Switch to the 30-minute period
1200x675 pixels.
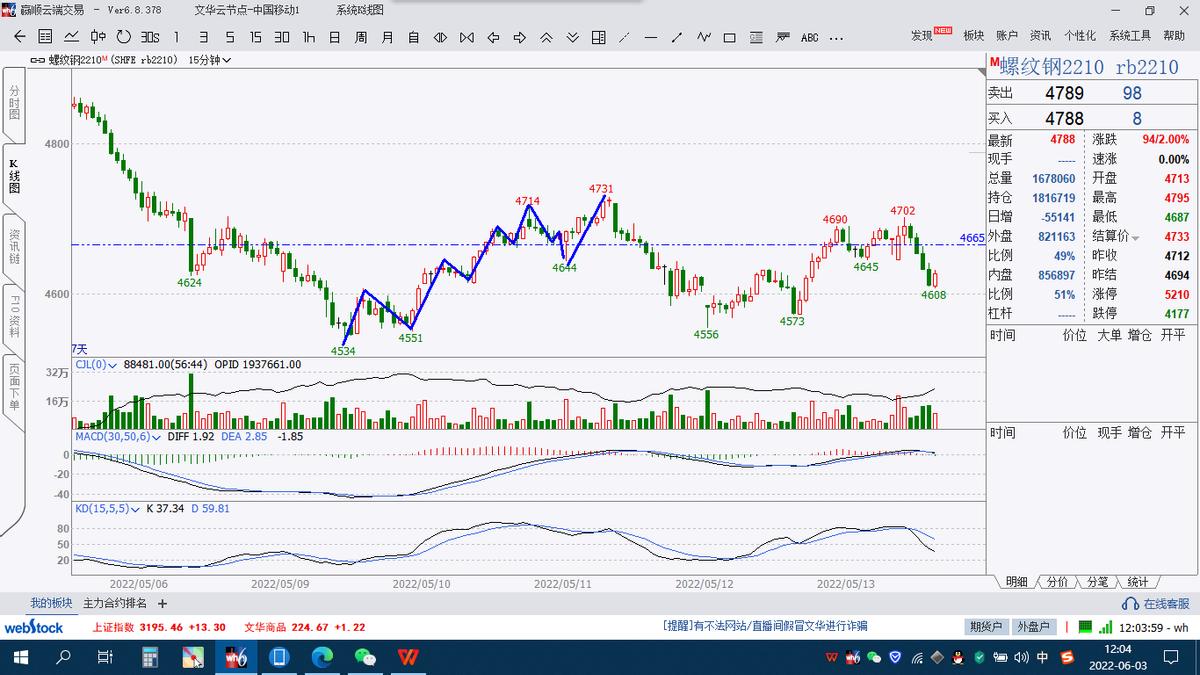pos(282,37)
